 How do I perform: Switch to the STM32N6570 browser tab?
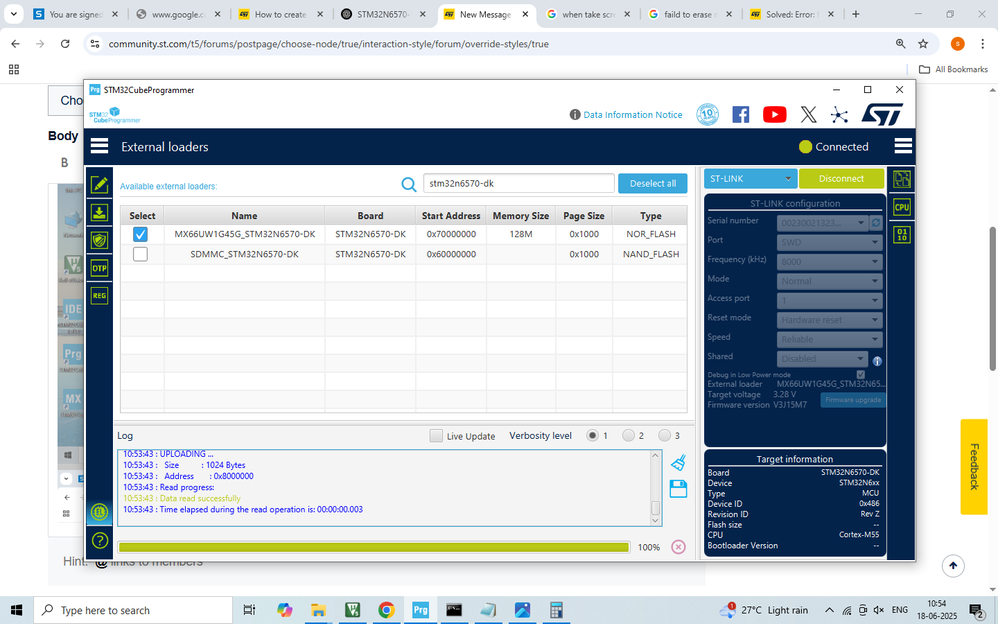[x=383, y=14]
